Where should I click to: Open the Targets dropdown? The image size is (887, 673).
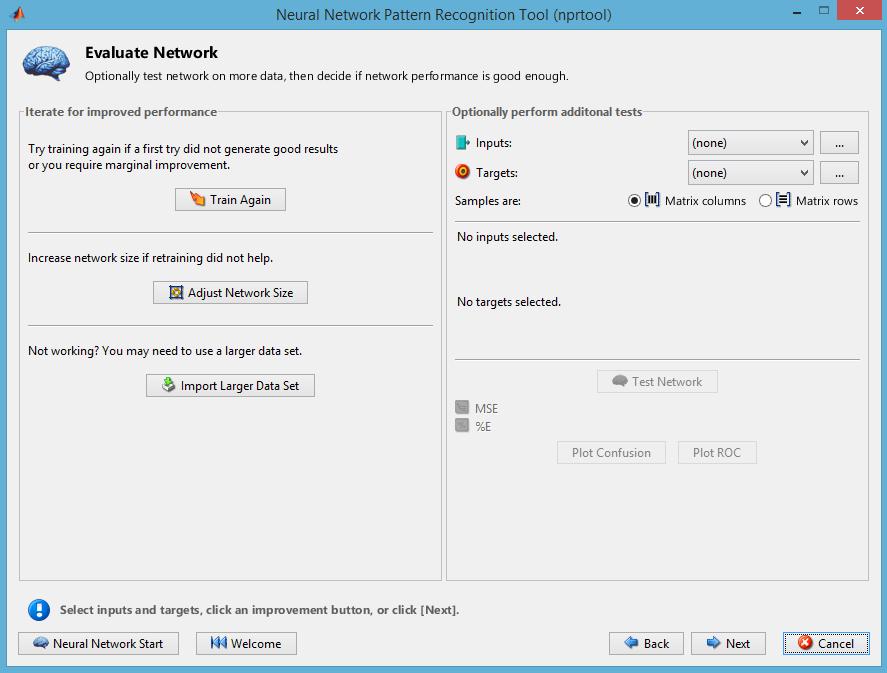point(750,172)
